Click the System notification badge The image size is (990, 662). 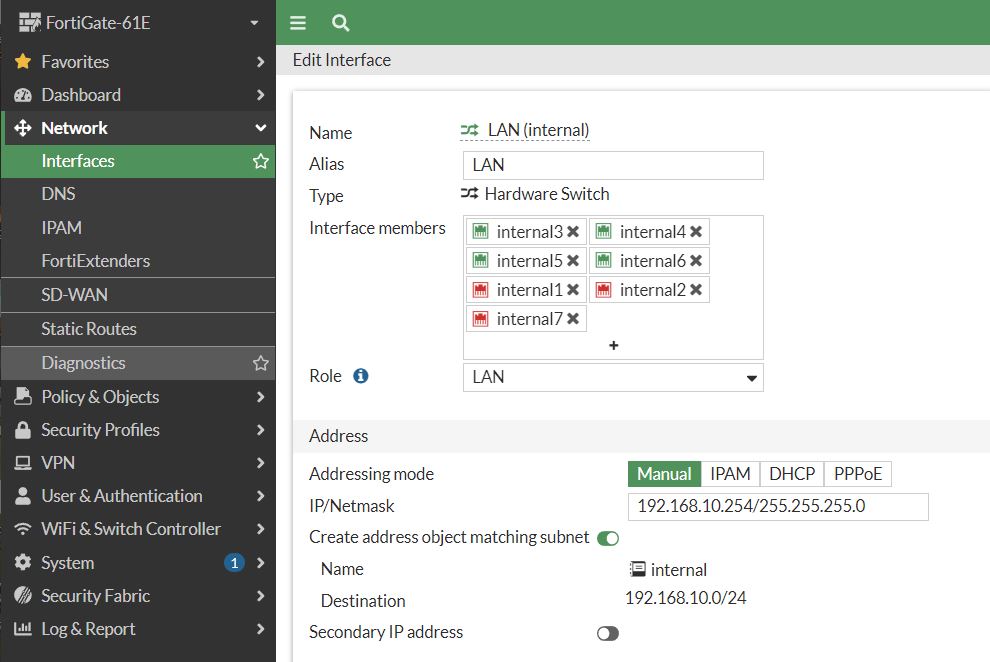[234, 563]
